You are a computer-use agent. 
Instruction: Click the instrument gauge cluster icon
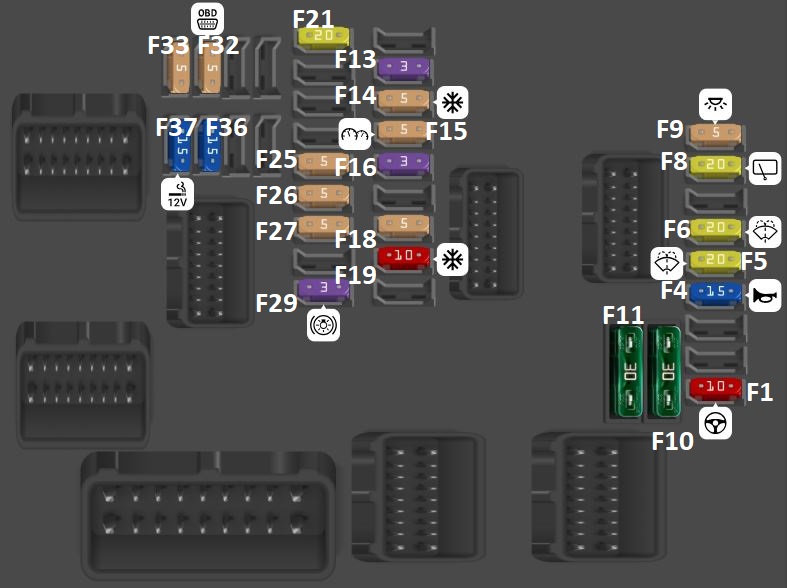tap(355, 134)
